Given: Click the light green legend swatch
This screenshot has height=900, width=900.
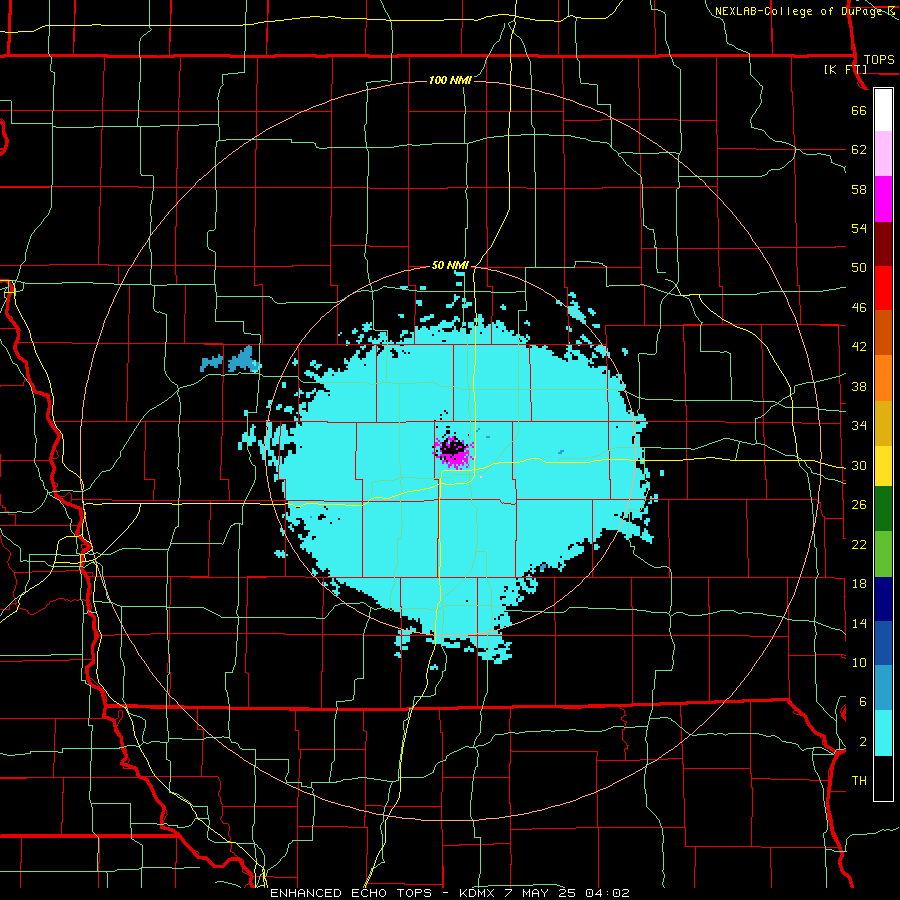Looking at the screenshot, I should (x=883, y=554).
